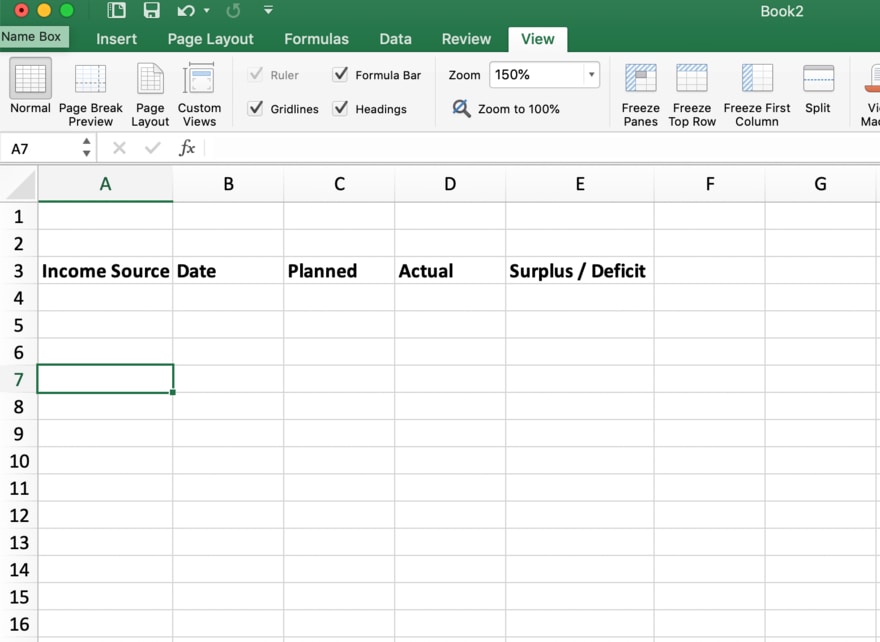Switch to Normal view
The image size is (880, 642).
click(30, 88)
